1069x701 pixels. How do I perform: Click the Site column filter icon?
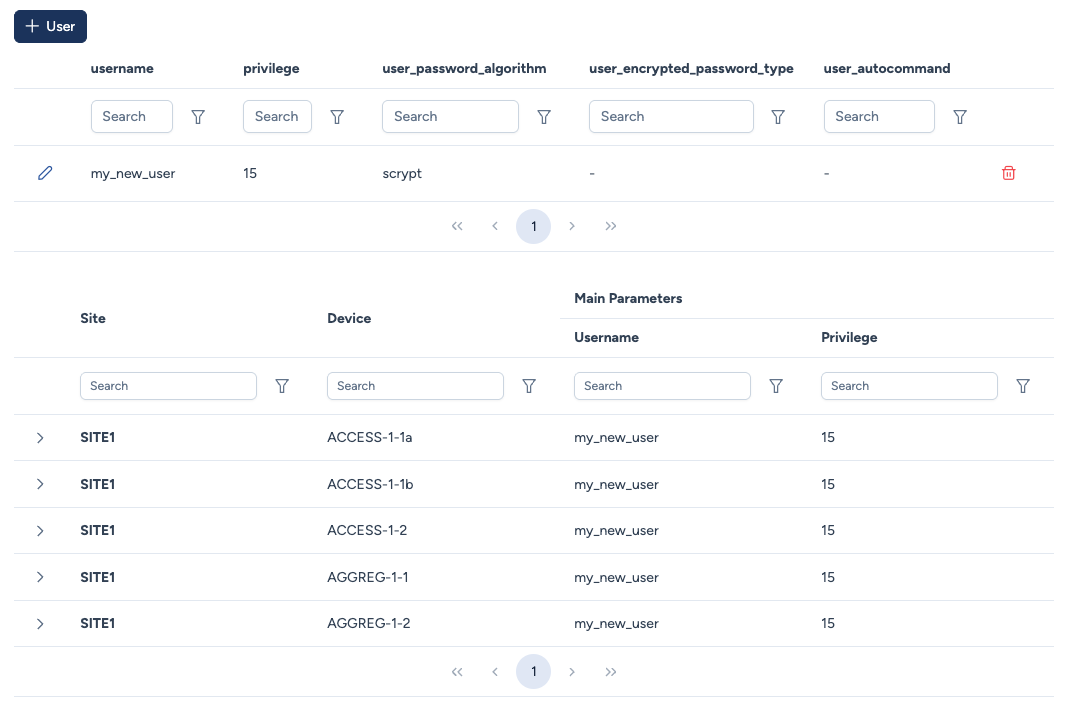[x=282, y=386]
